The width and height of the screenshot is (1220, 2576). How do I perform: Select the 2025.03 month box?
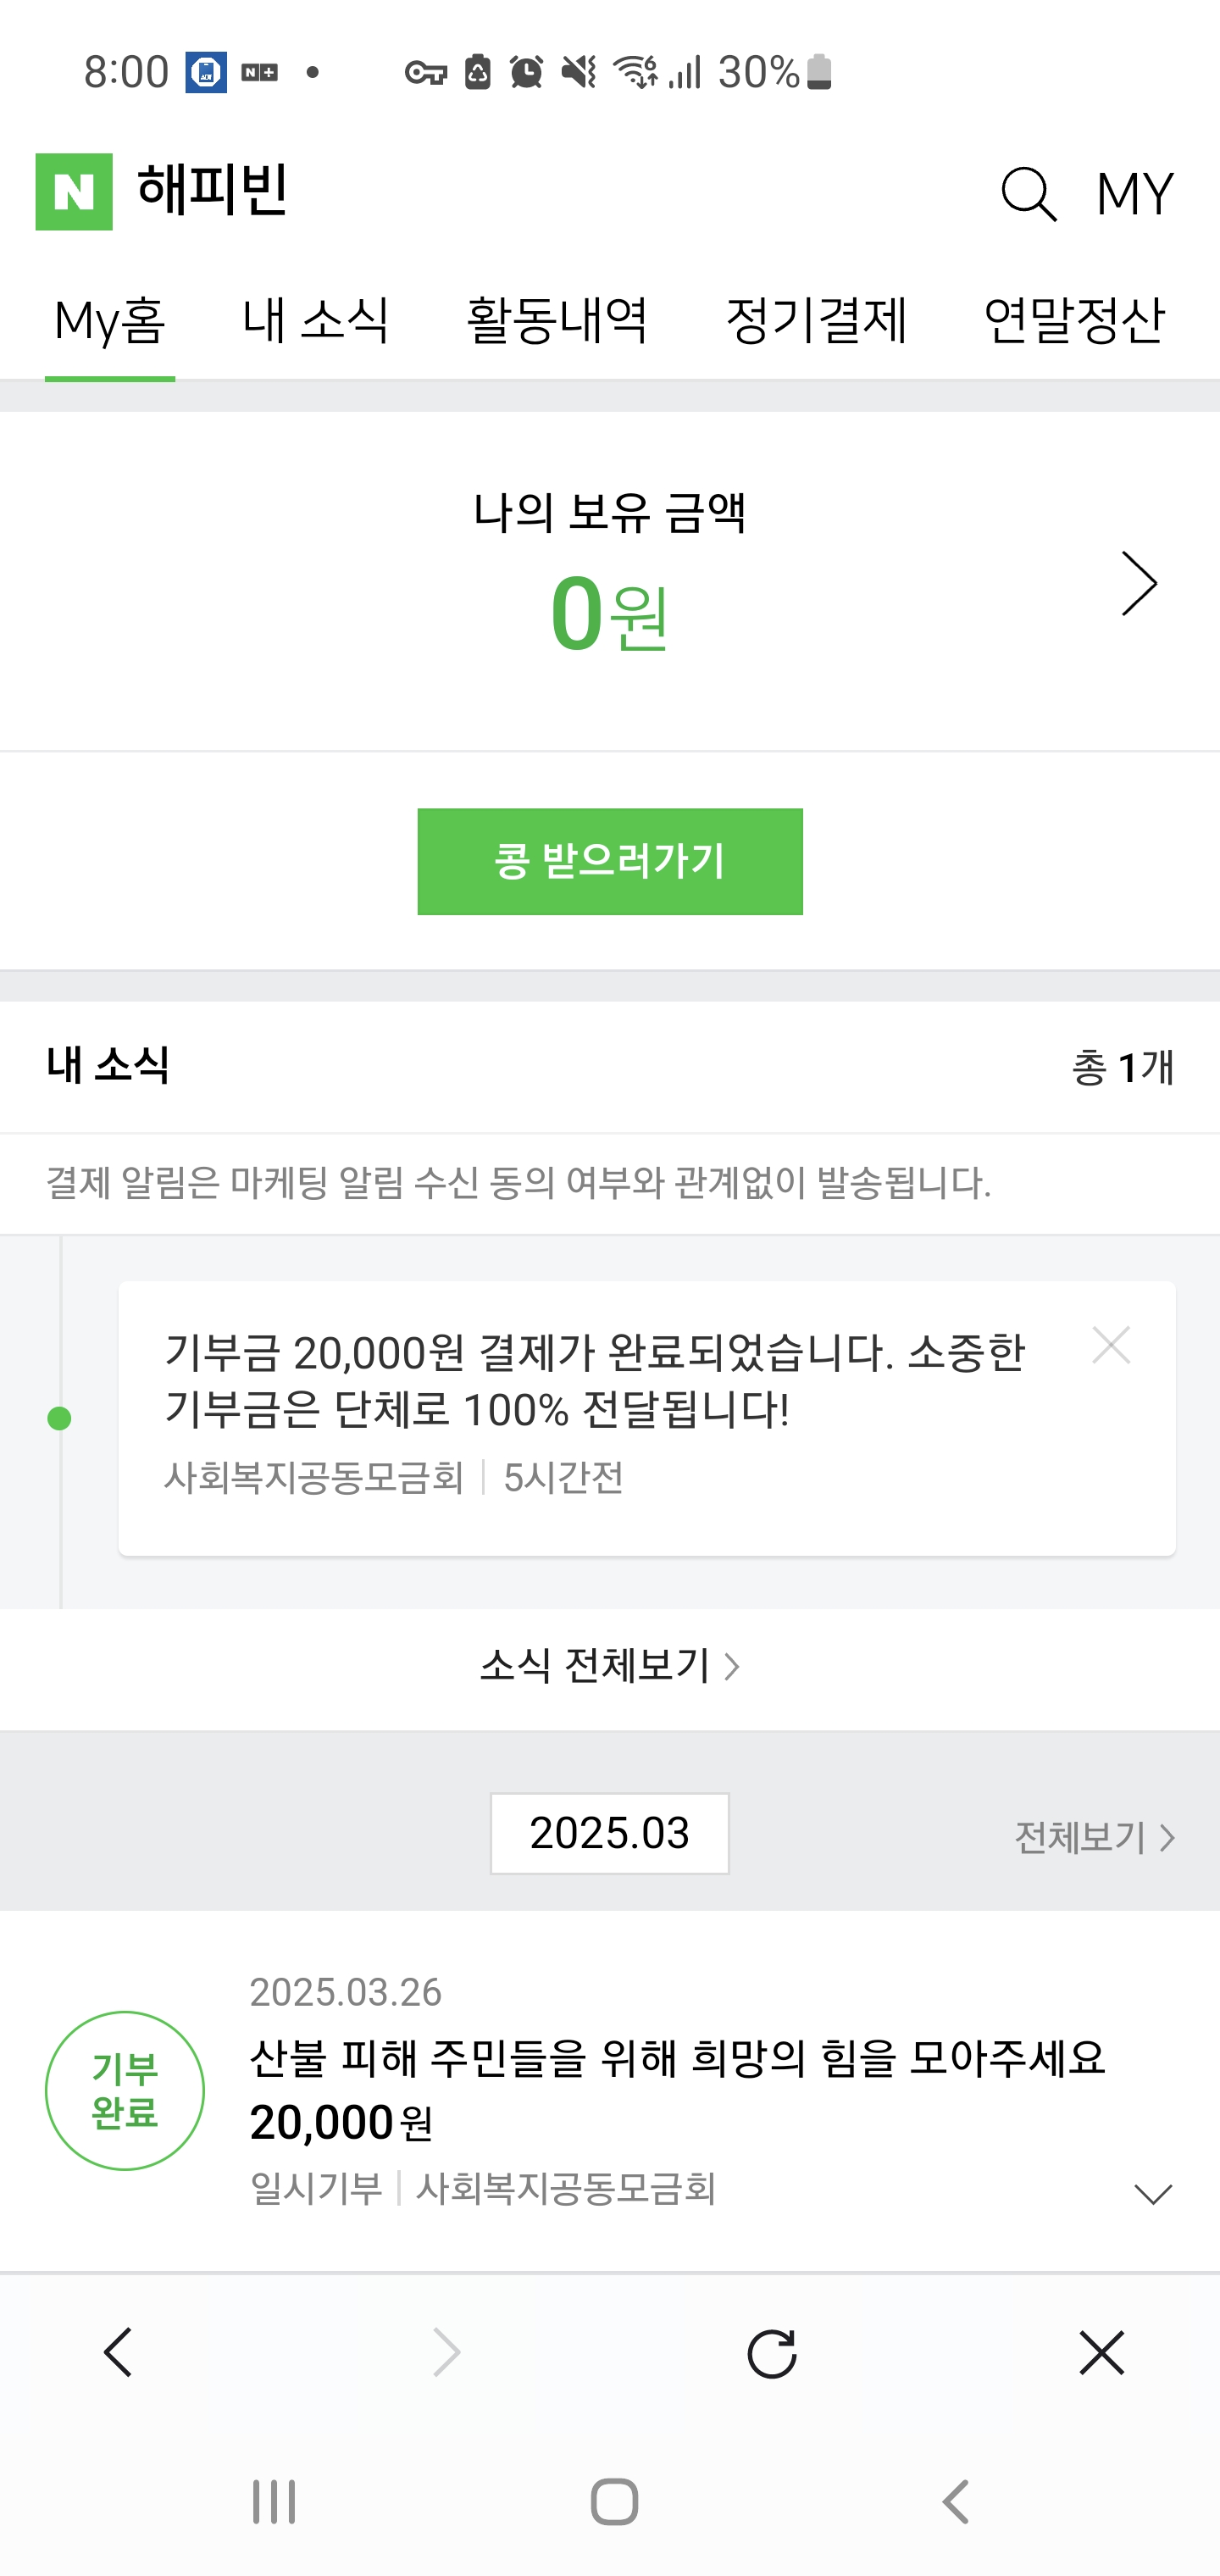pyautogui.click(x=610, y=1833)
